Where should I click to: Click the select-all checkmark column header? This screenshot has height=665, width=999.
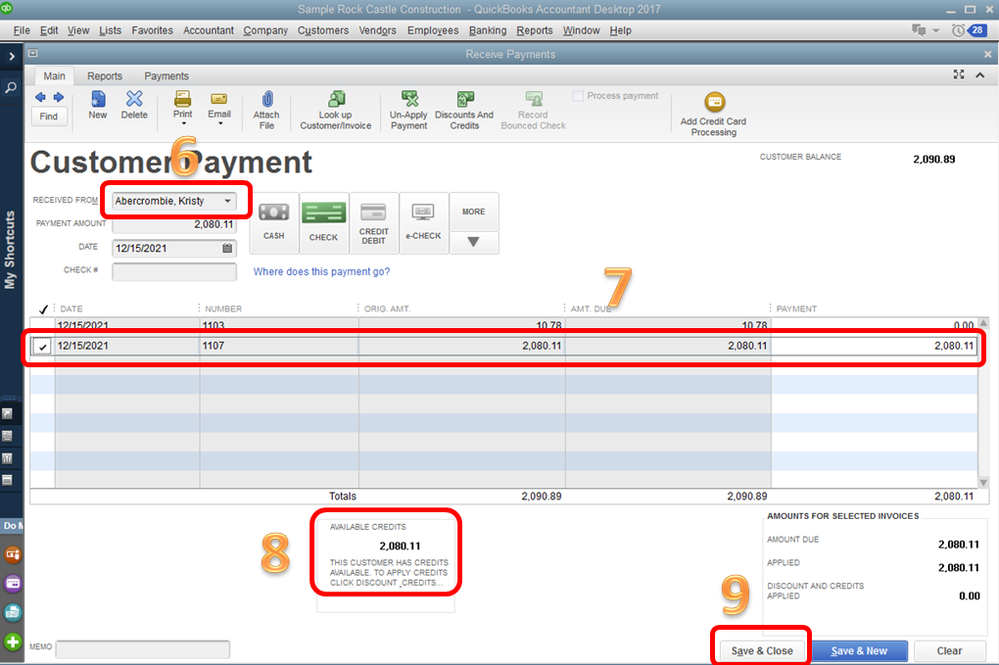(43, 309)
